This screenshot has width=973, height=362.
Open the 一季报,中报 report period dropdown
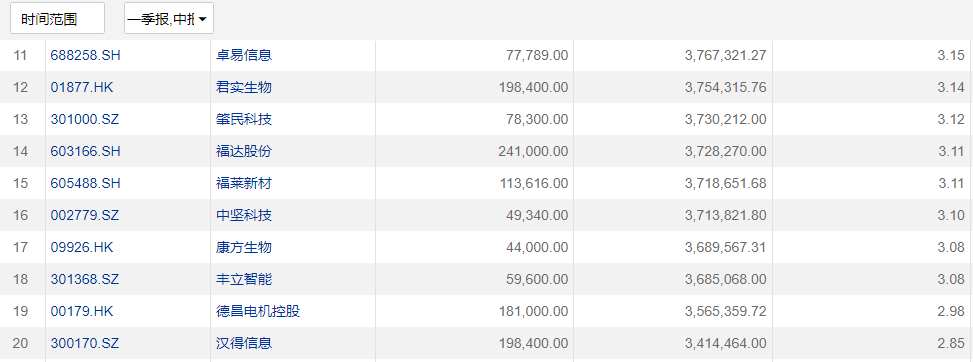pos(169,19)
